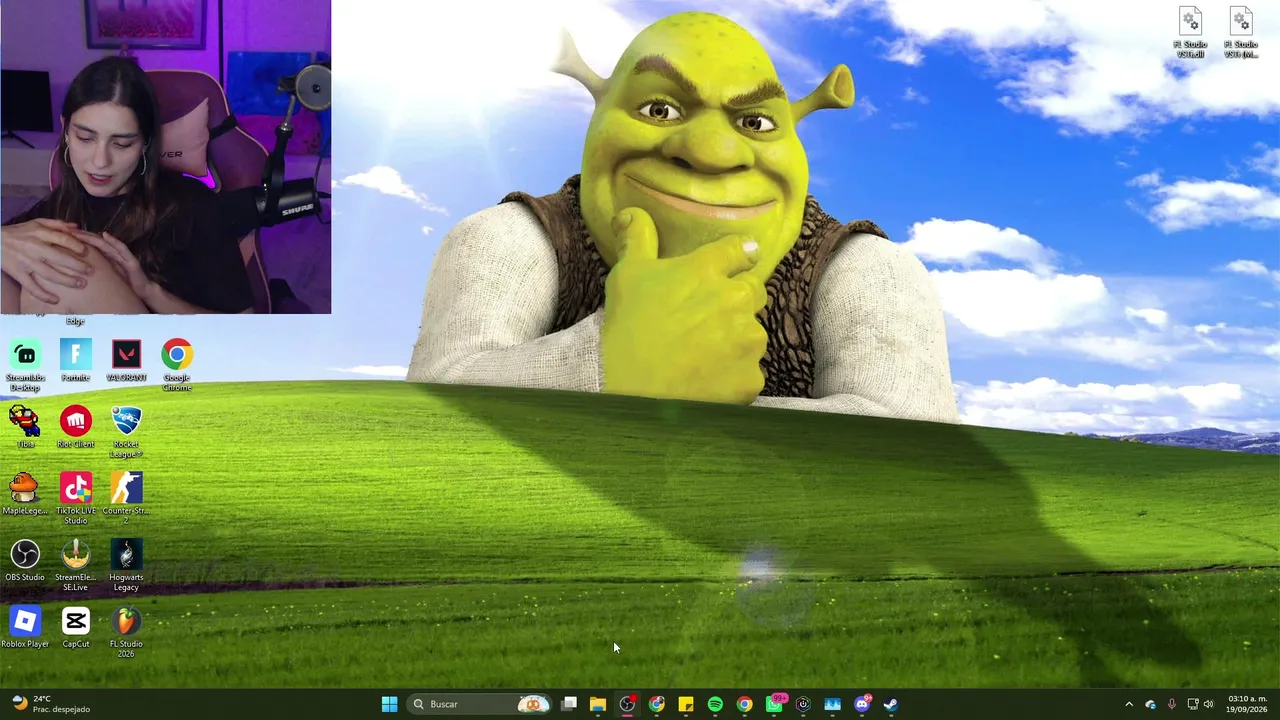Open the blue app left of Discord
The image size is (1280, 720).
coord(832,704)
